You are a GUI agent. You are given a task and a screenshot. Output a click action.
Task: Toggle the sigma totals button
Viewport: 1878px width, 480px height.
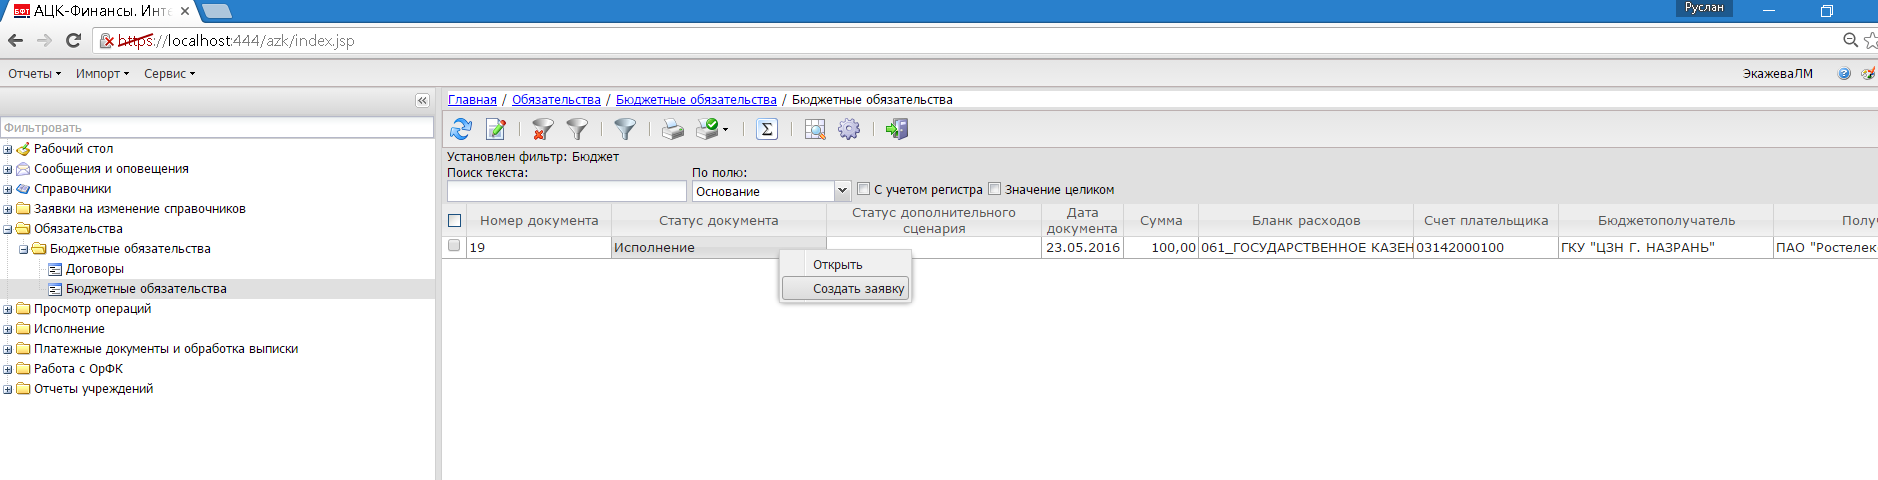pos(767,129)
